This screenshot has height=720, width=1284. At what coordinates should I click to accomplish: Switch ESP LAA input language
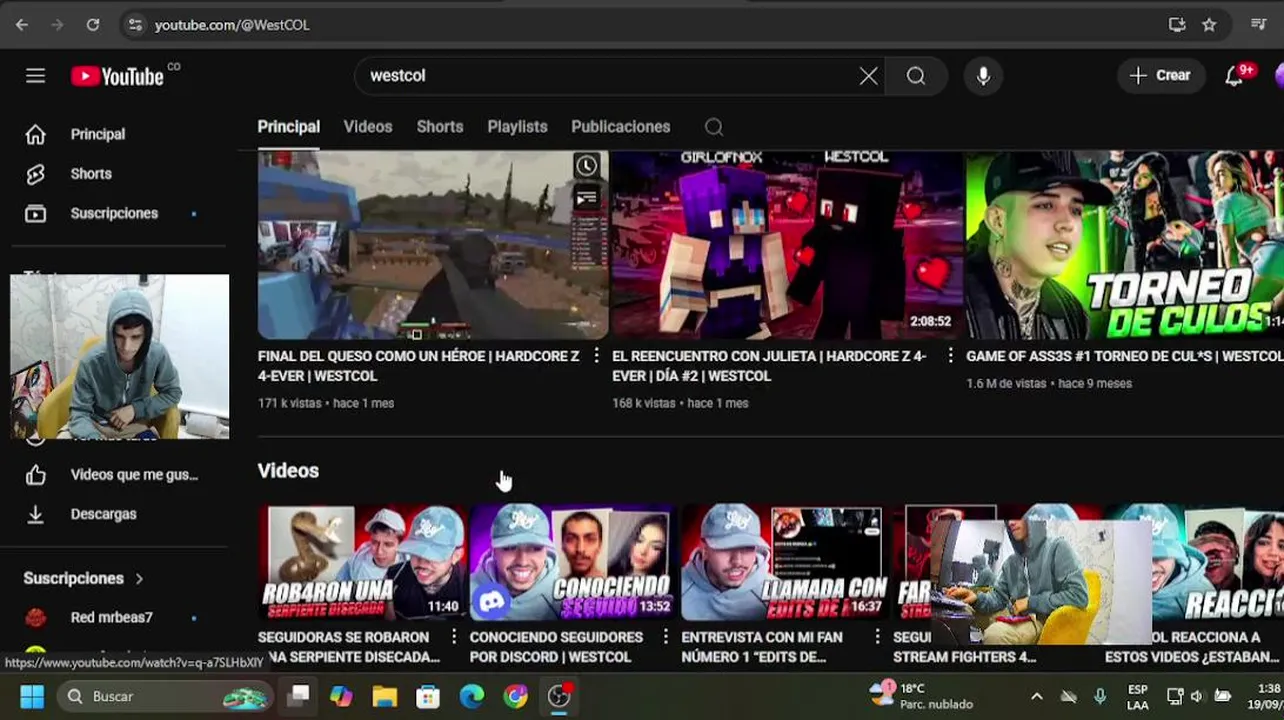(1138, 697)
